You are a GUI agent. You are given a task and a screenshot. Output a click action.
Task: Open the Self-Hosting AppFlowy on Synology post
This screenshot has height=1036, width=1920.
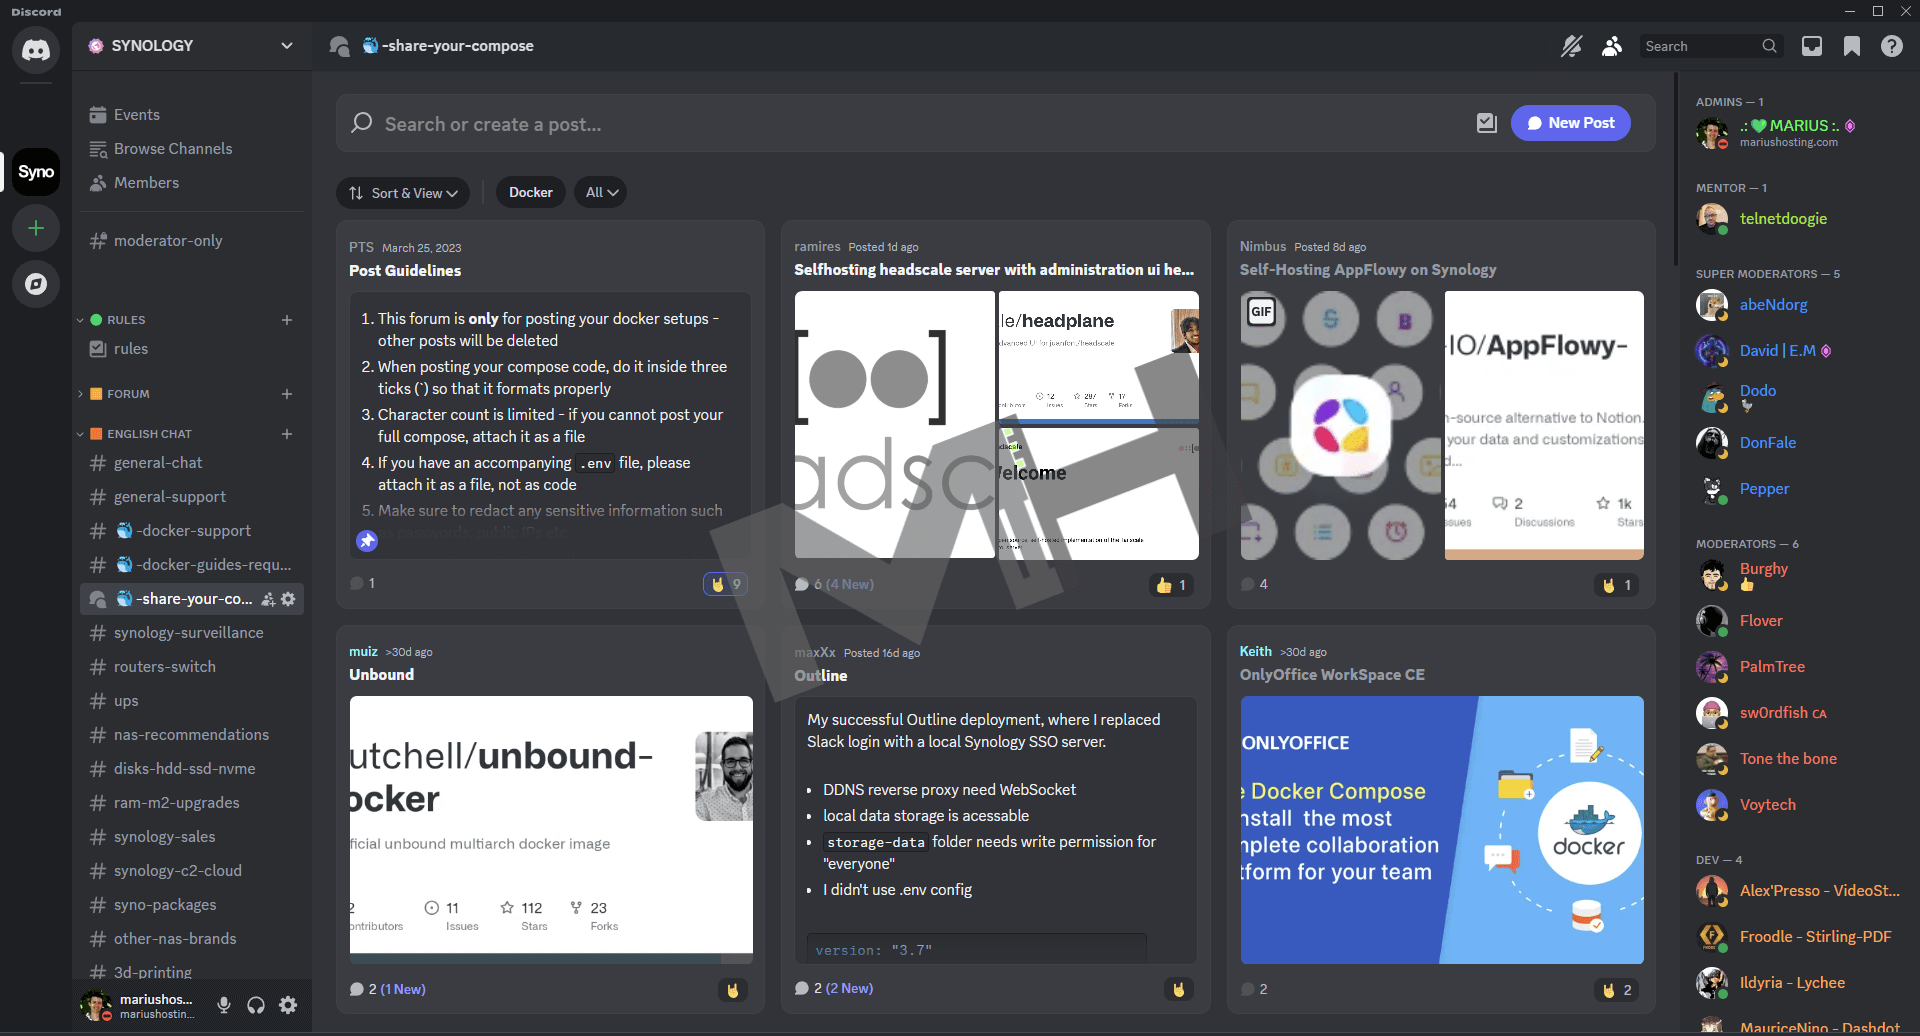pyautogui.click(x=1368, y=270)
